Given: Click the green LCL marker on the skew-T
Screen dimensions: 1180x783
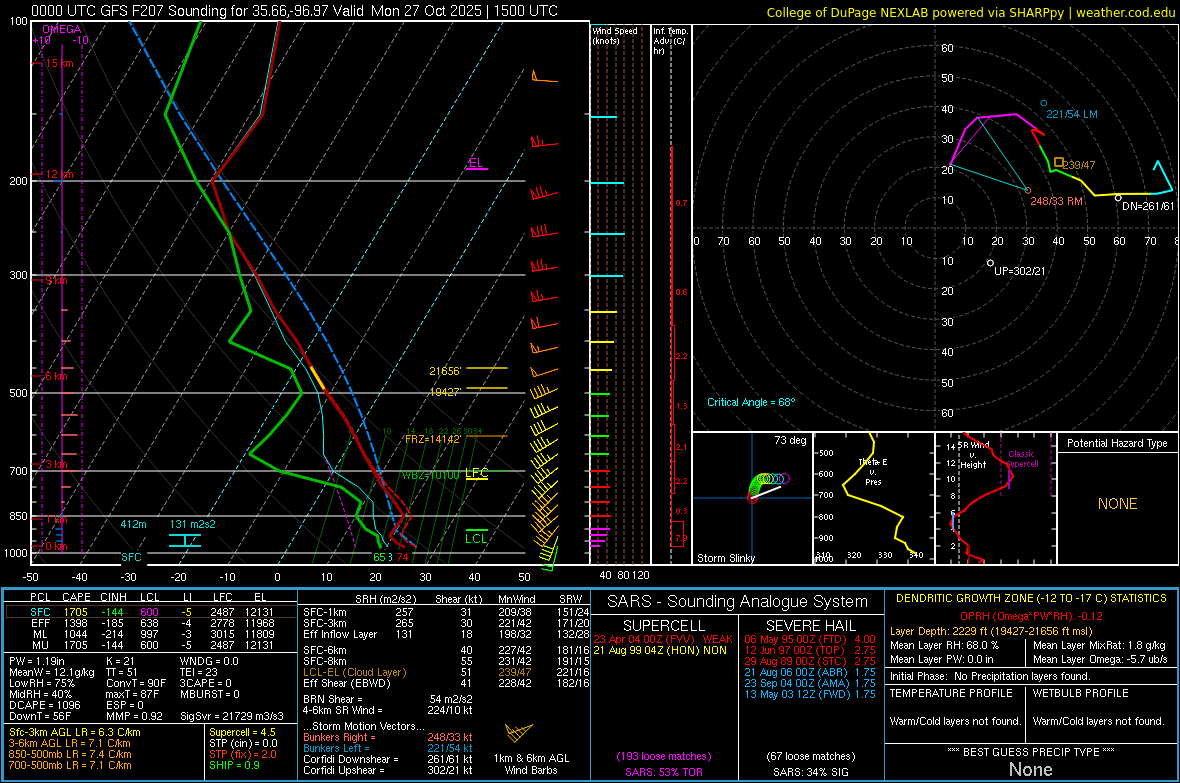Looking at the screenshot, I should 476,537.
